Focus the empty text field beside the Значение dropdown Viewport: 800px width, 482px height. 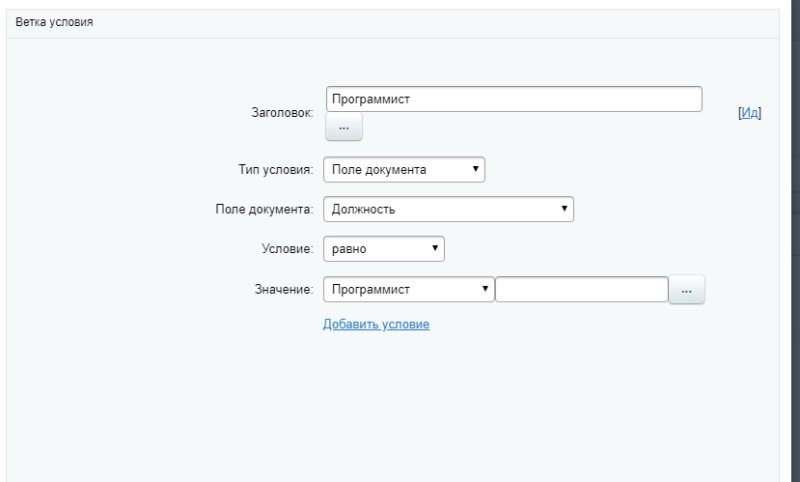click(581, 289)
